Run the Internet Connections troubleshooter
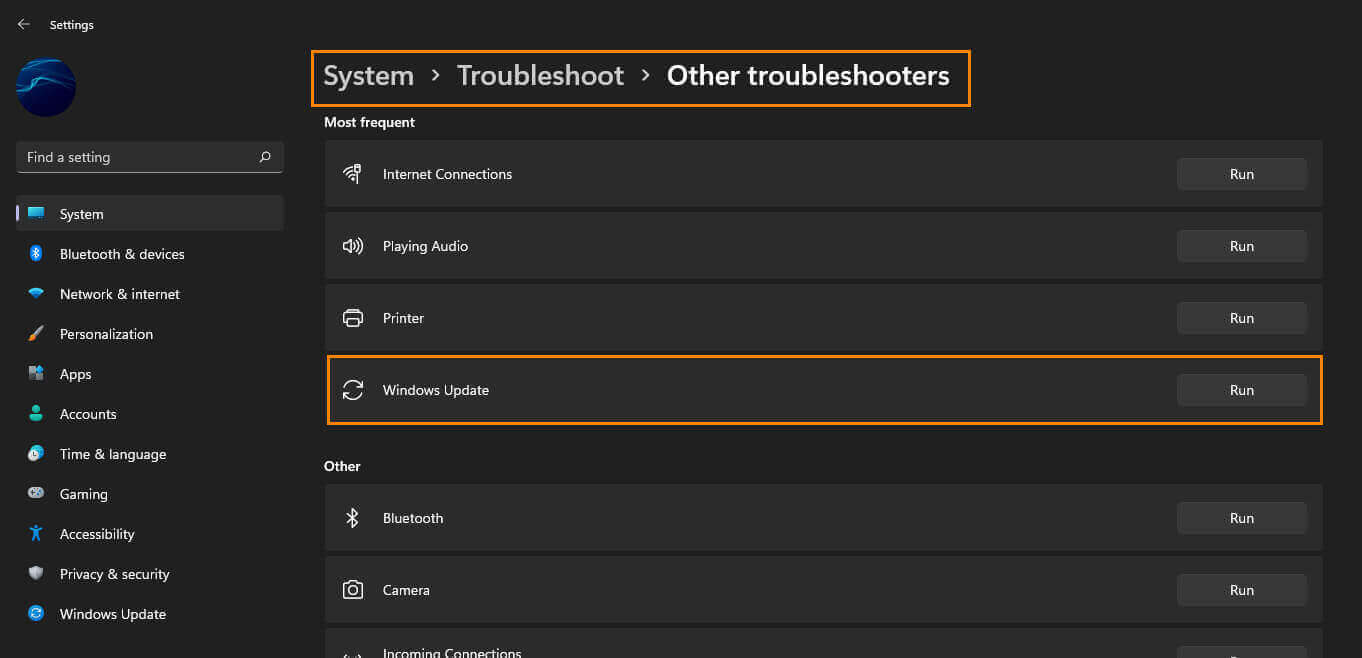The height and width of the screenshot is (658, 1362). [1242, 174]
